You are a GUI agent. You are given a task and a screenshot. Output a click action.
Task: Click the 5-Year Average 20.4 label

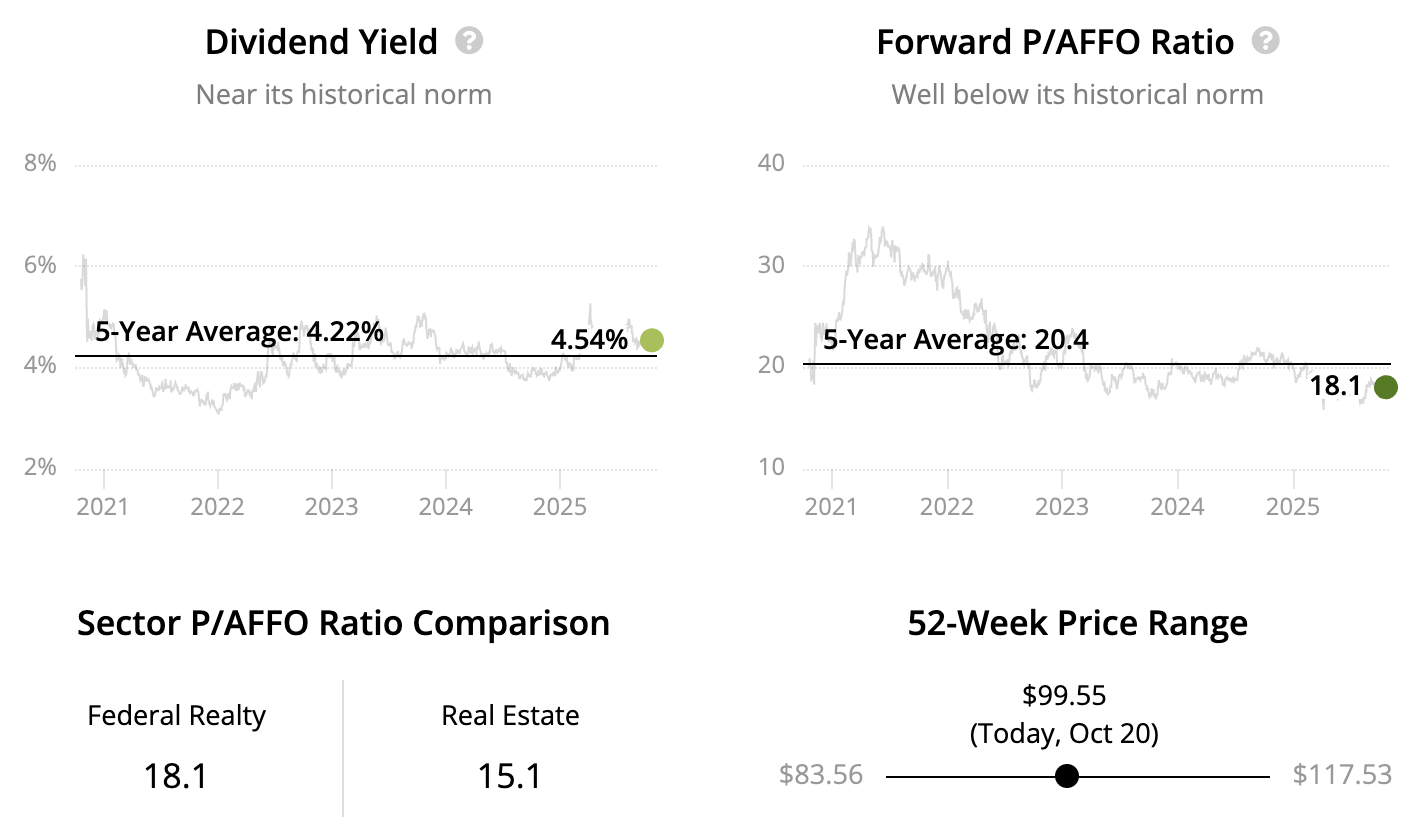point(956,340)
